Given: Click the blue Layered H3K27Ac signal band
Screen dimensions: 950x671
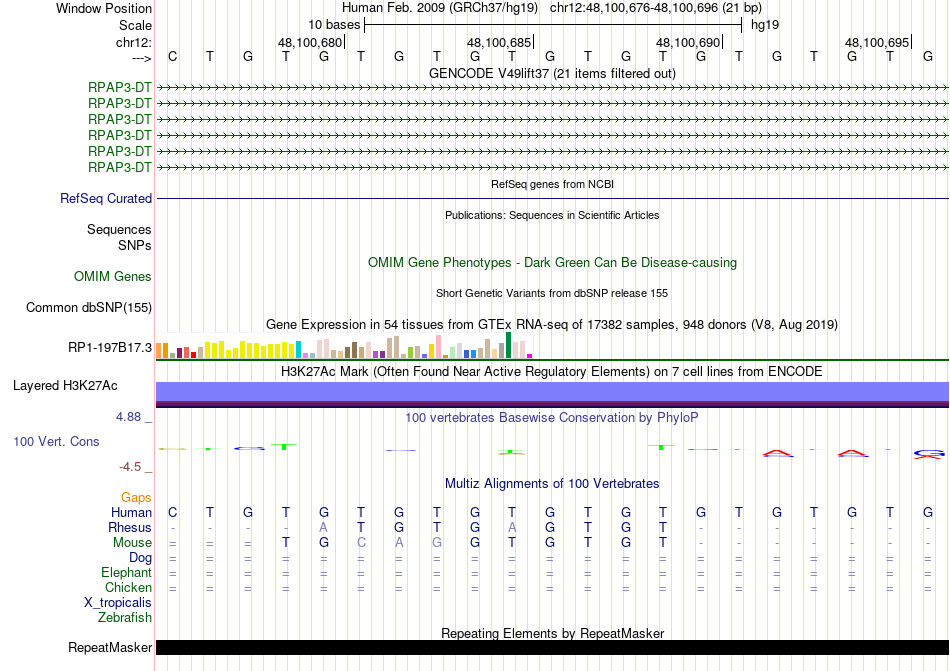Looking at the screenshot, I should coord(552,391).
